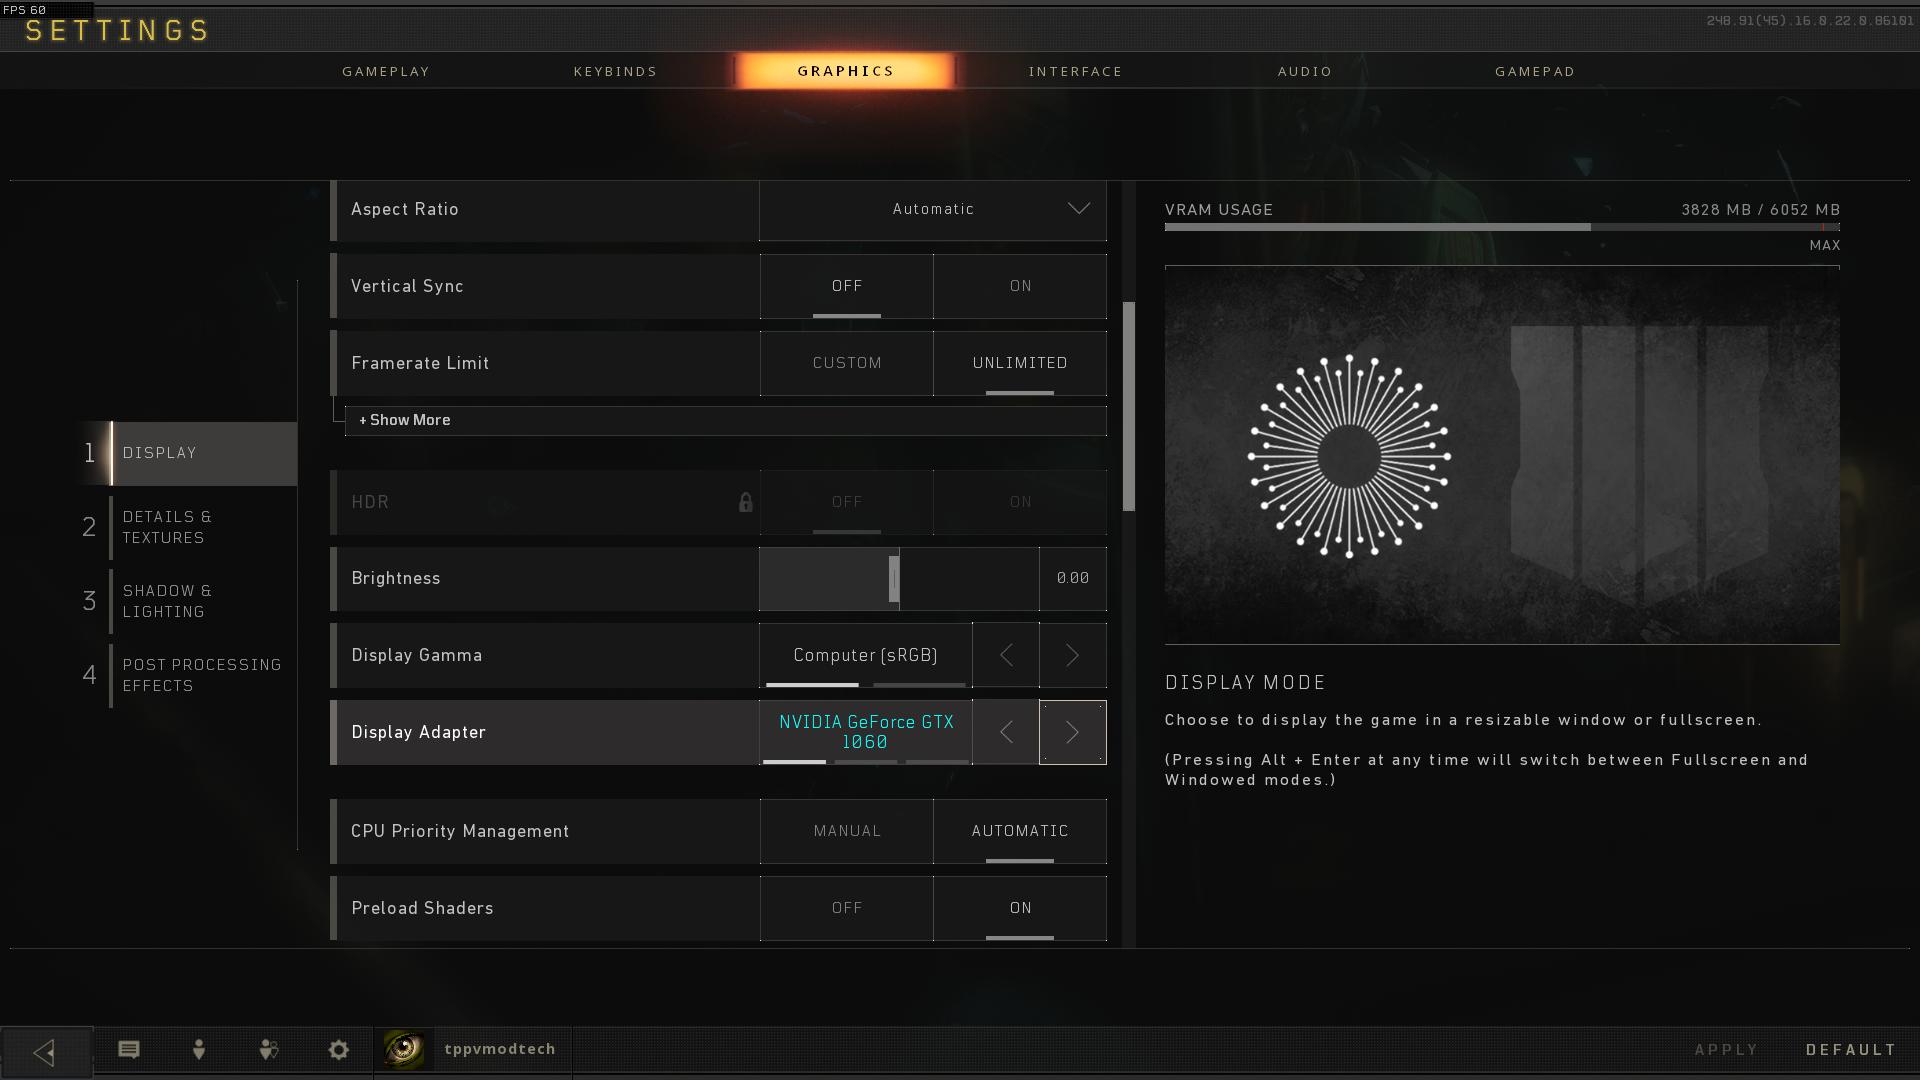Turn Vertical Sync ON
The height and width of the screenshot is (1080, 1920).
(1020, 286)
